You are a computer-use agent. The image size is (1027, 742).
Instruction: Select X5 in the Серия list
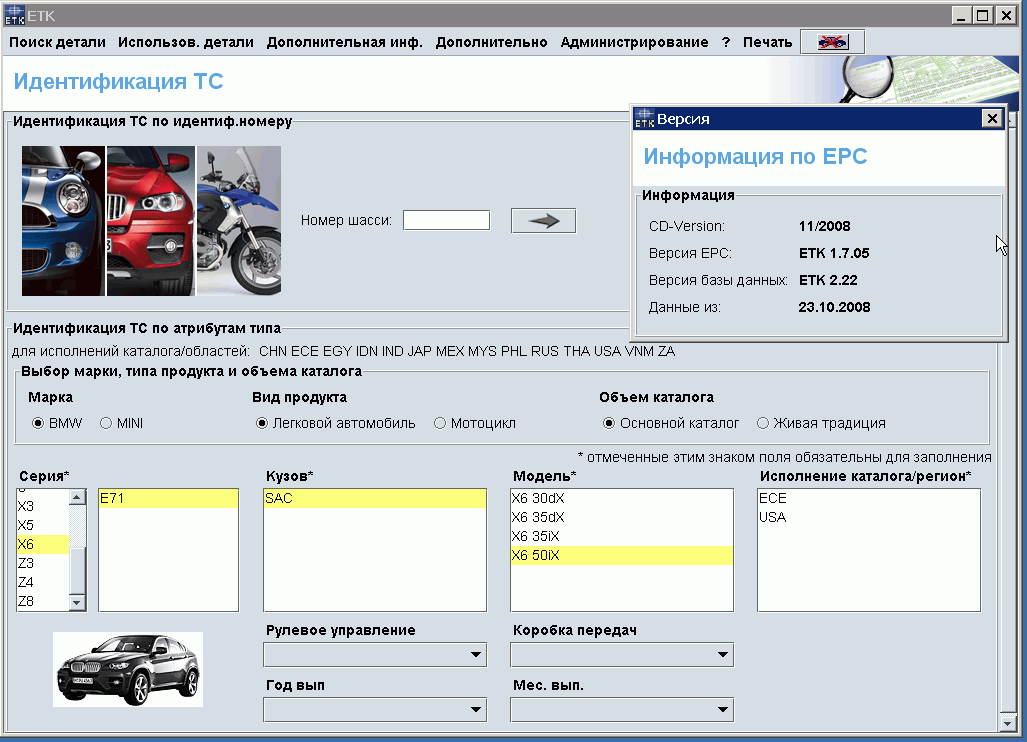click(x=43, y=525)
